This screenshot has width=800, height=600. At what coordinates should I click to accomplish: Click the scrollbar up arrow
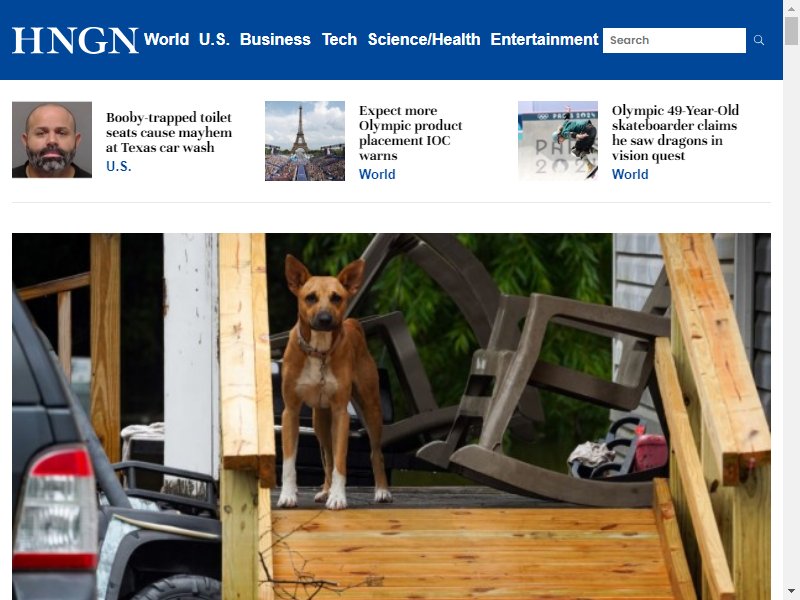(x=791, y=9)
